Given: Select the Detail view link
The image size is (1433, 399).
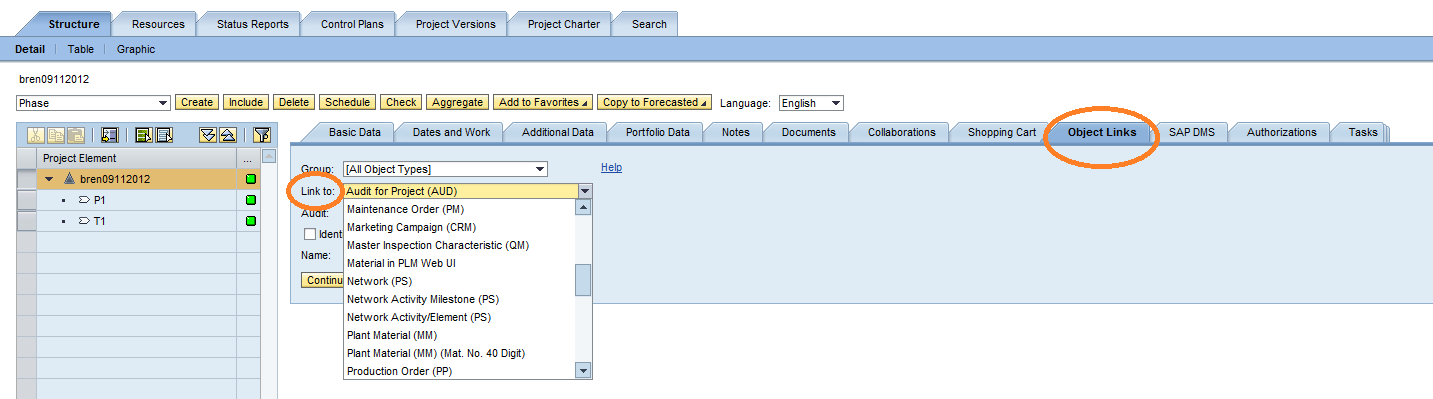Looking at the screenshot, I should [30, 49].
